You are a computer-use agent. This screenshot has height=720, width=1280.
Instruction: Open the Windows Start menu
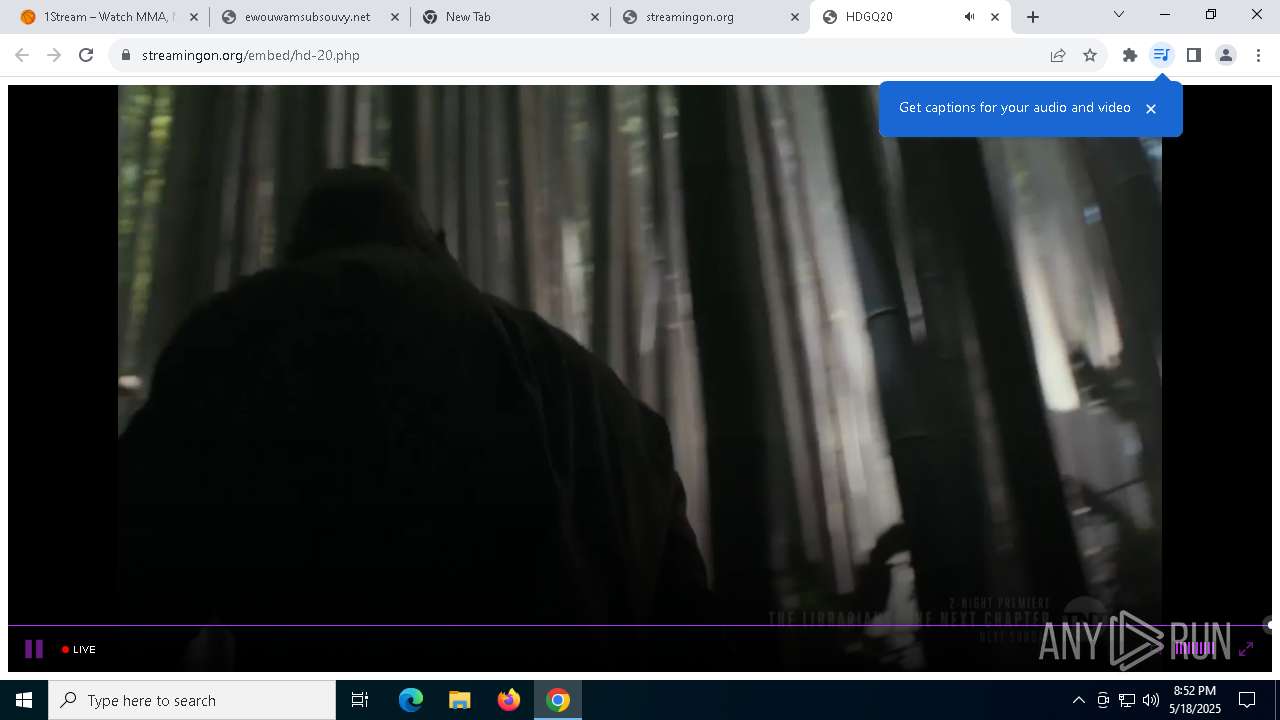click(x=24, y=700)
